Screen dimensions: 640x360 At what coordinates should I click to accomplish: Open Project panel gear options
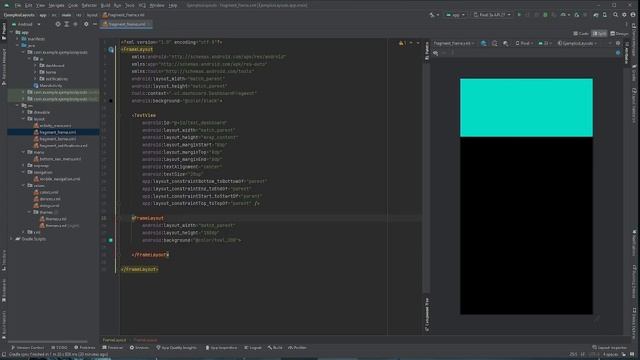[86, 24]
